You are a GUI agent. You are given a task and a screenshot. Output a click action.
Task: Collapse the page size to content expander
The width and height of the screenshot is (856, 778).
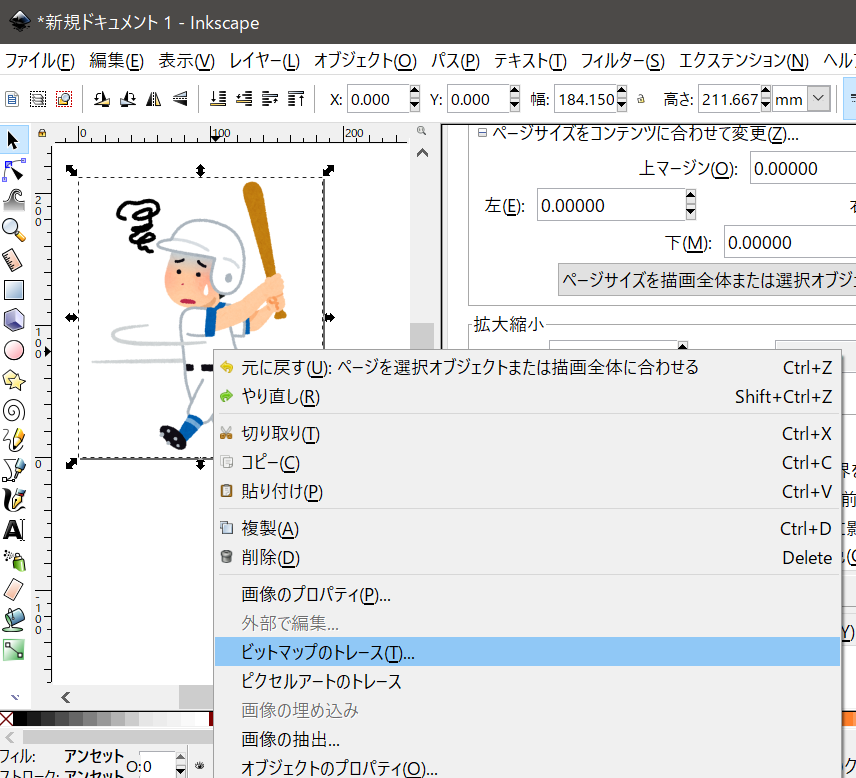pos(482,133)
